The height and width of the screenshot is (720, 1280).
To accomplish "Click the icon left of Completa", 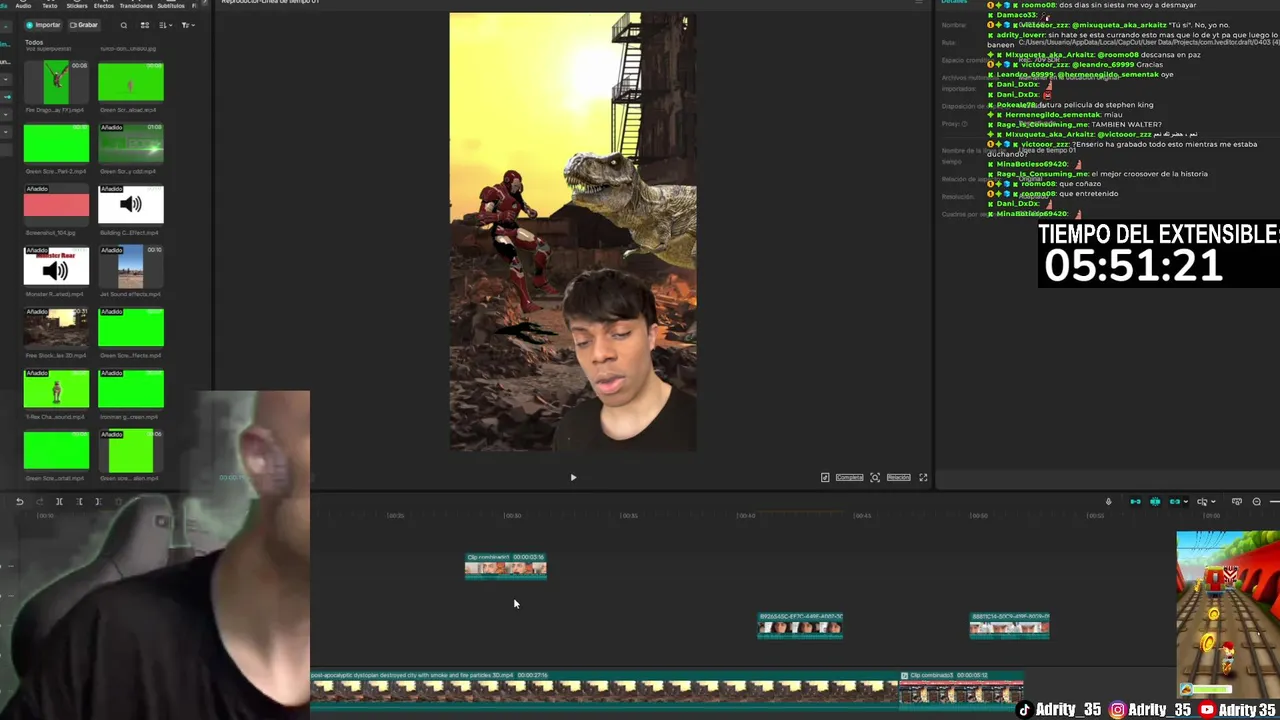I will (825, 478).
